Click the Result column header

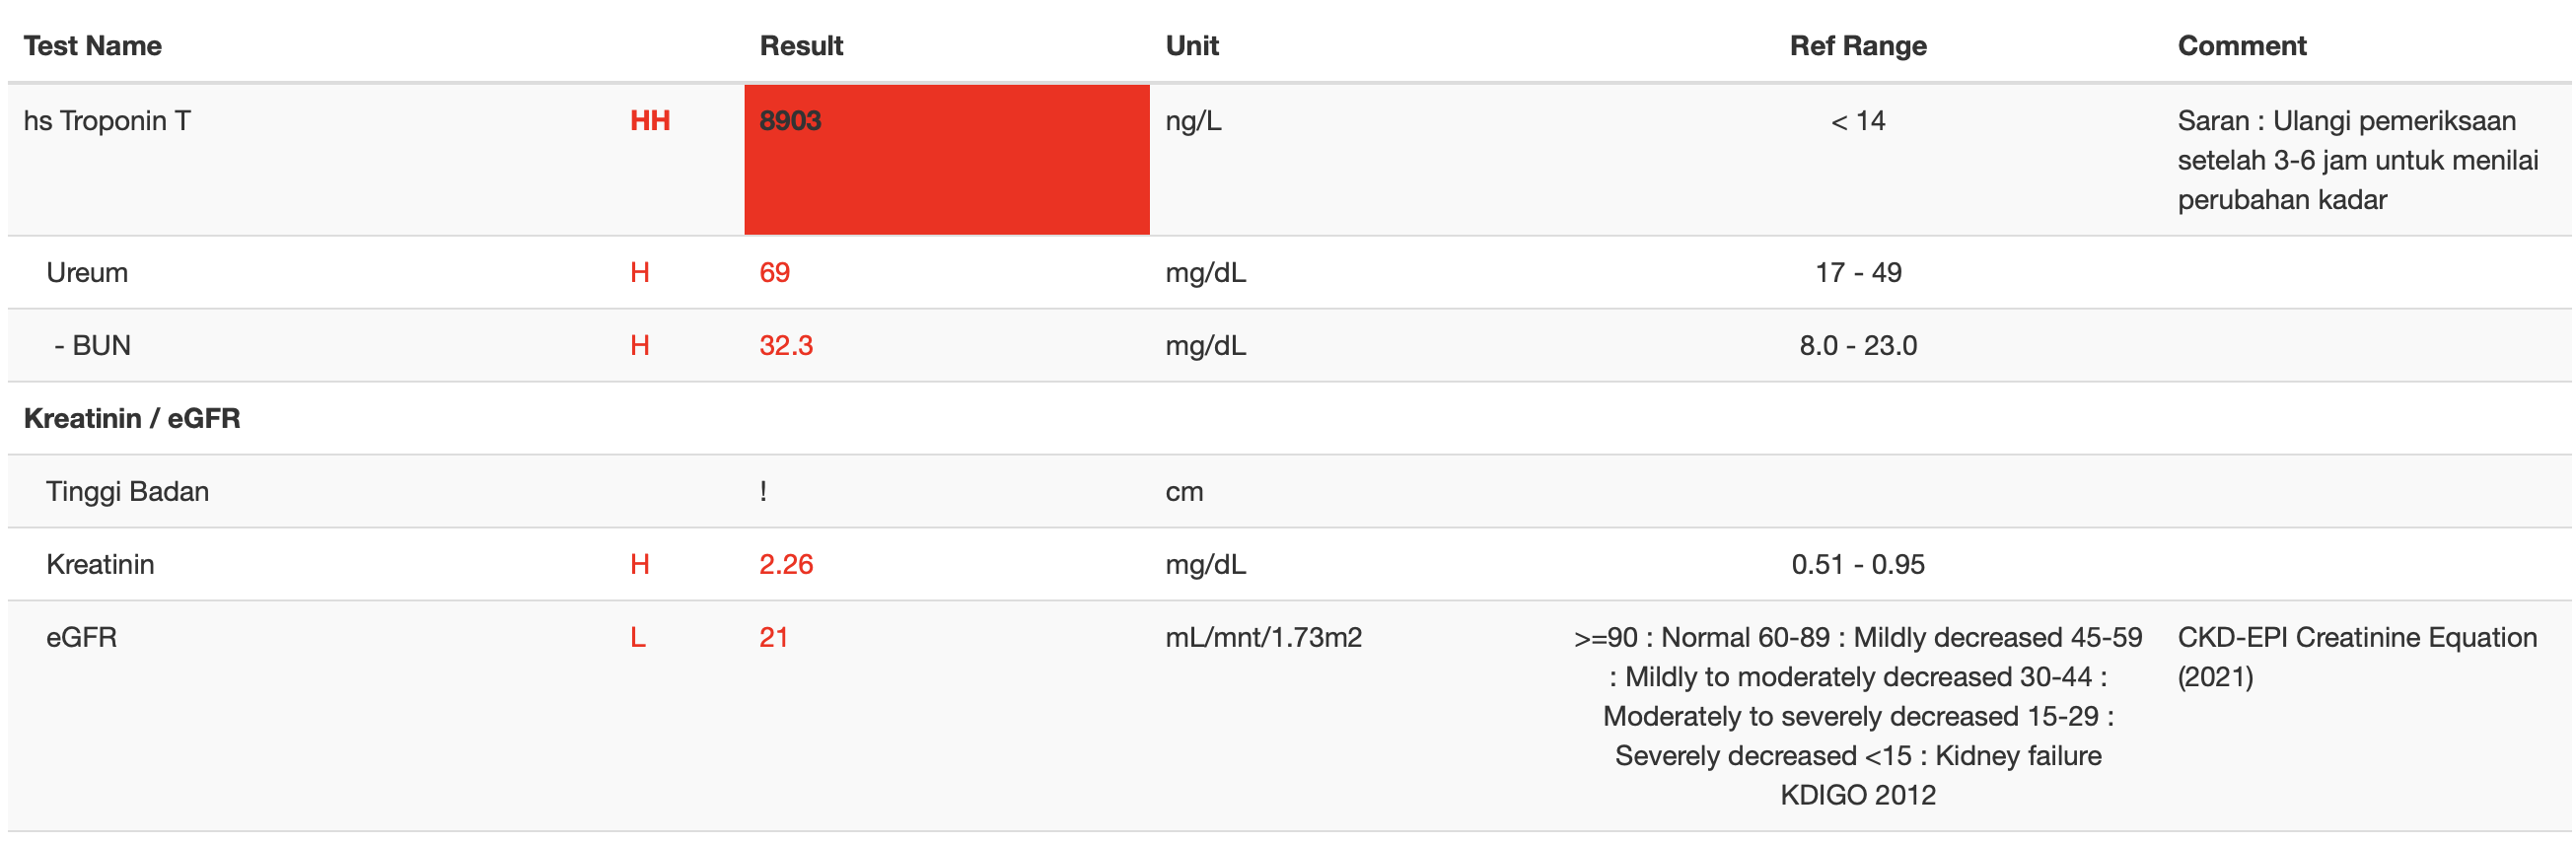click(x=801, y=46)
